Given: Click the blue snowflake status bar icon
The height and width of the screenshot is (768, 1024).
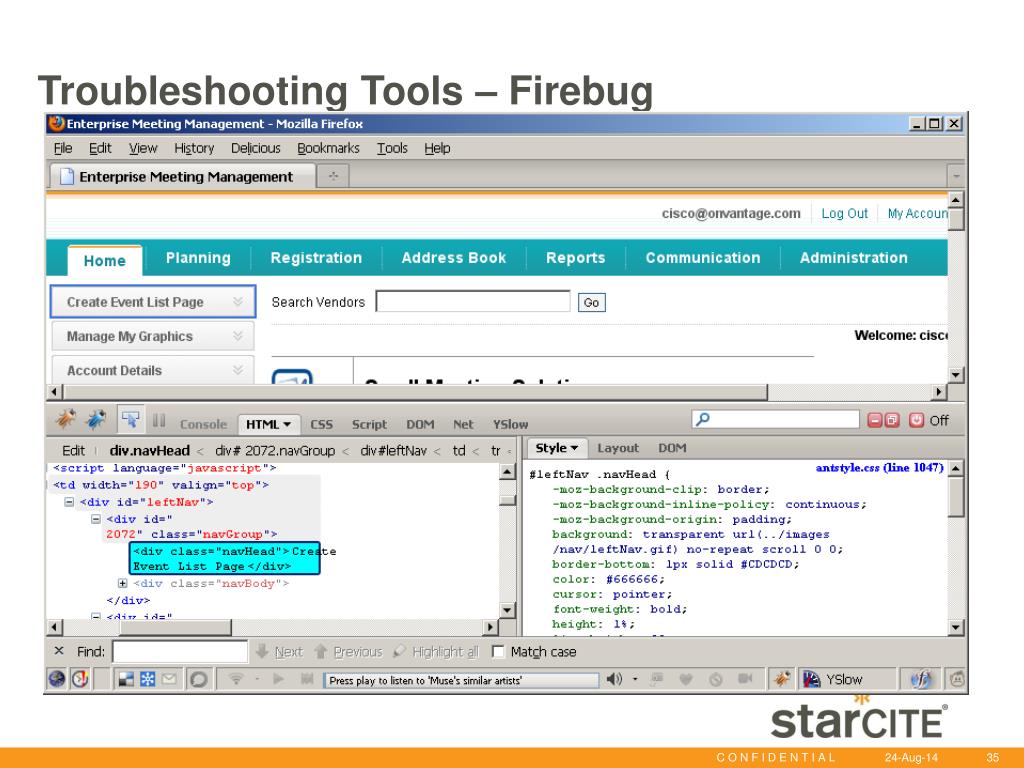Looking at the screenshot, I should 148,679.
